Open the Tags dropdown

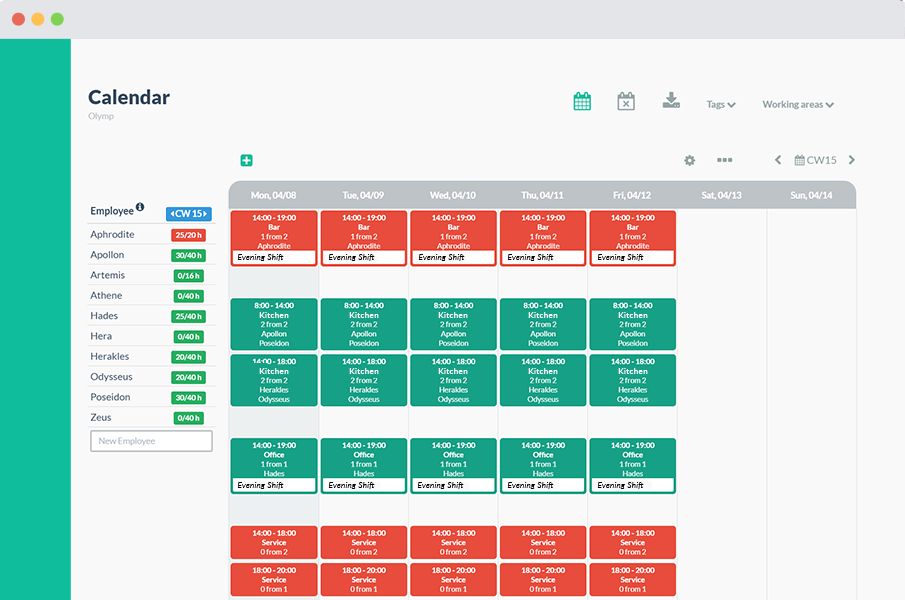pos(720,104)
